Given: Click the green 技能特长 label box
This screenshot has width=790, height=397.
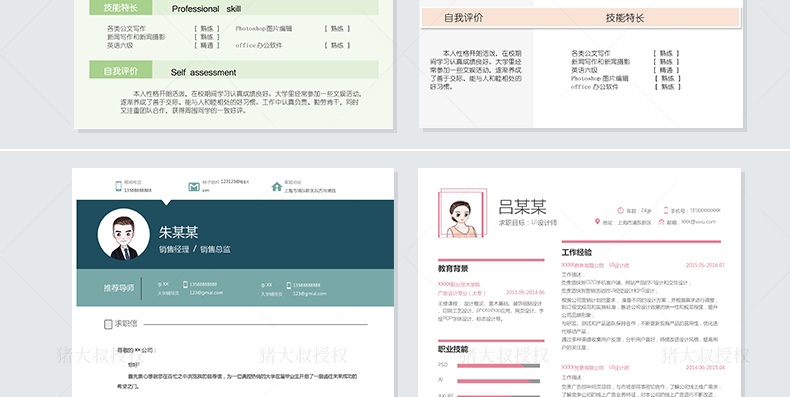Looking at the screenshot, I should point(121,8).
